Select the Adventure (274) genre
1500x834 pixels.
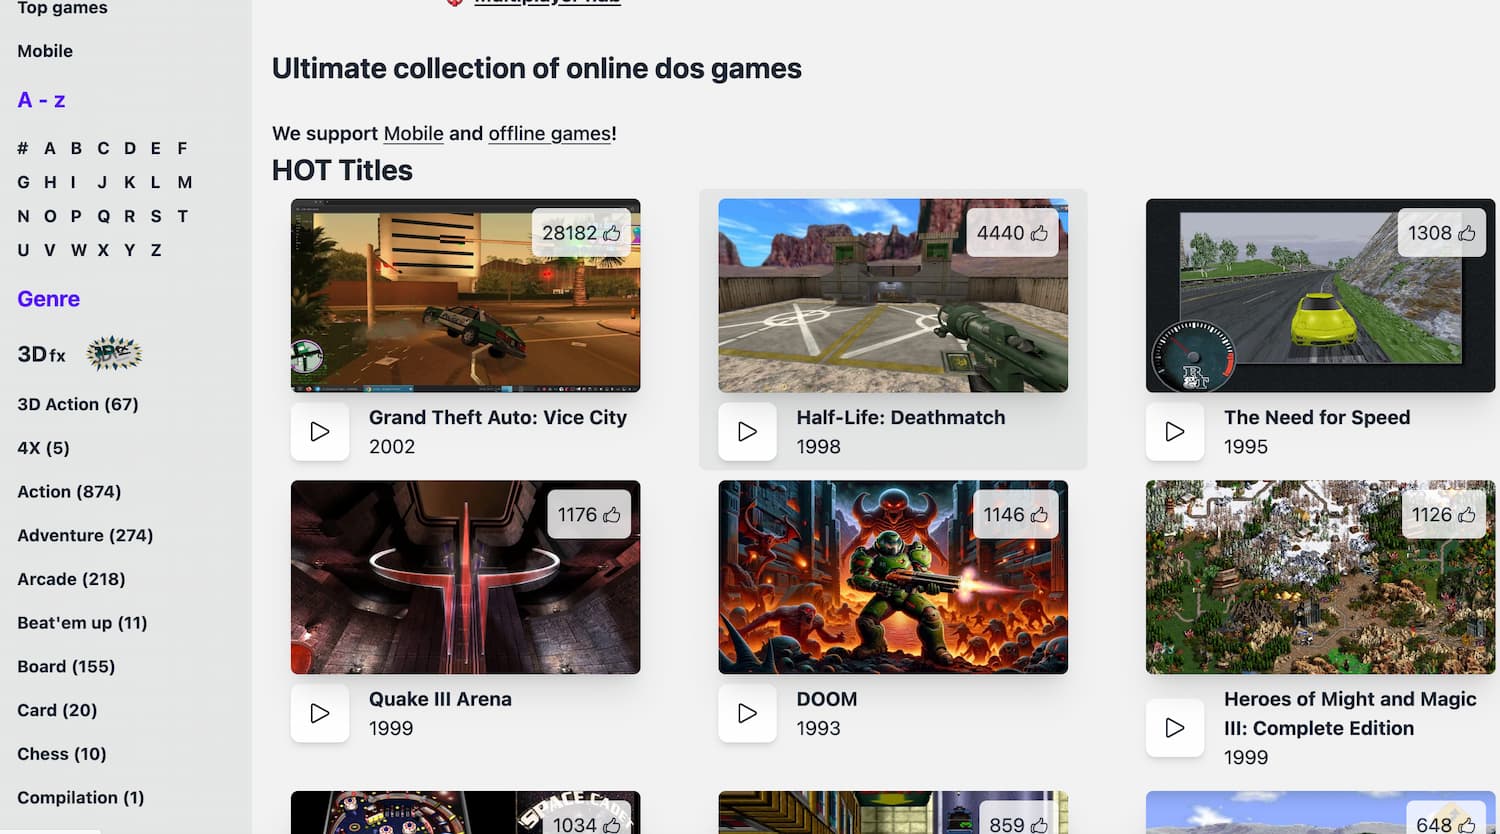[85, 536]
